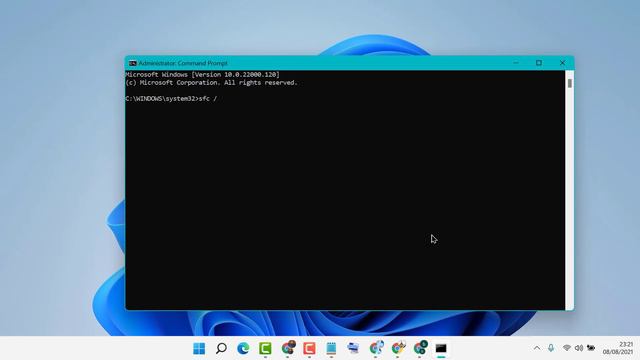Launch Microsoft Edge from taskbar
Image resolution: width=640 pixels, height=360 pixels.
tap(243, 348)
